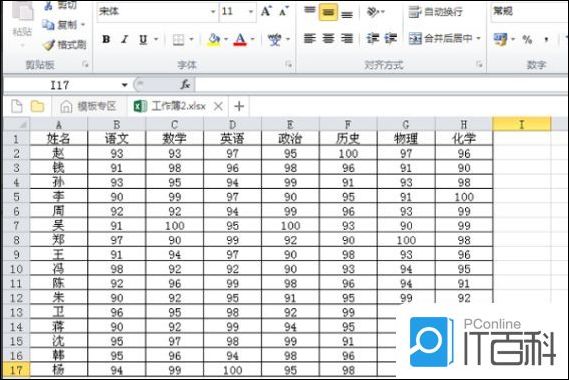Toggle Bold formatting
Image resolution: width=569 pixels, height=380 pixels.
coord(106,39)
